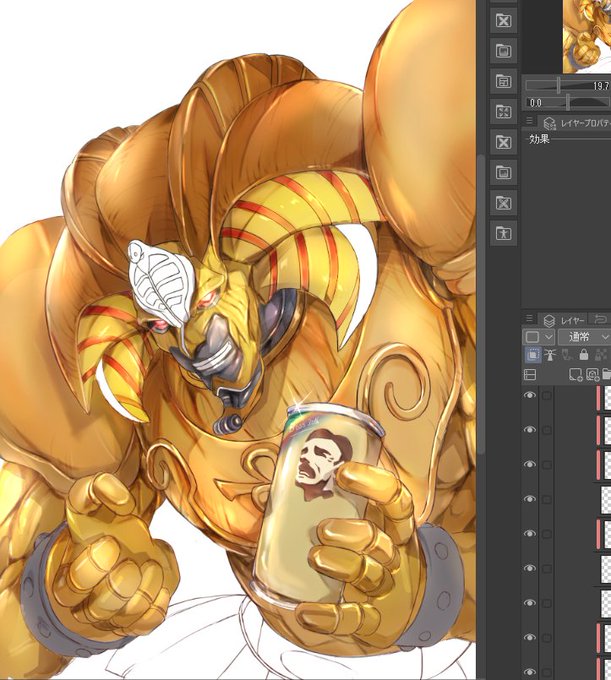Hide the first layer using its eye icon

pos(529,395)
